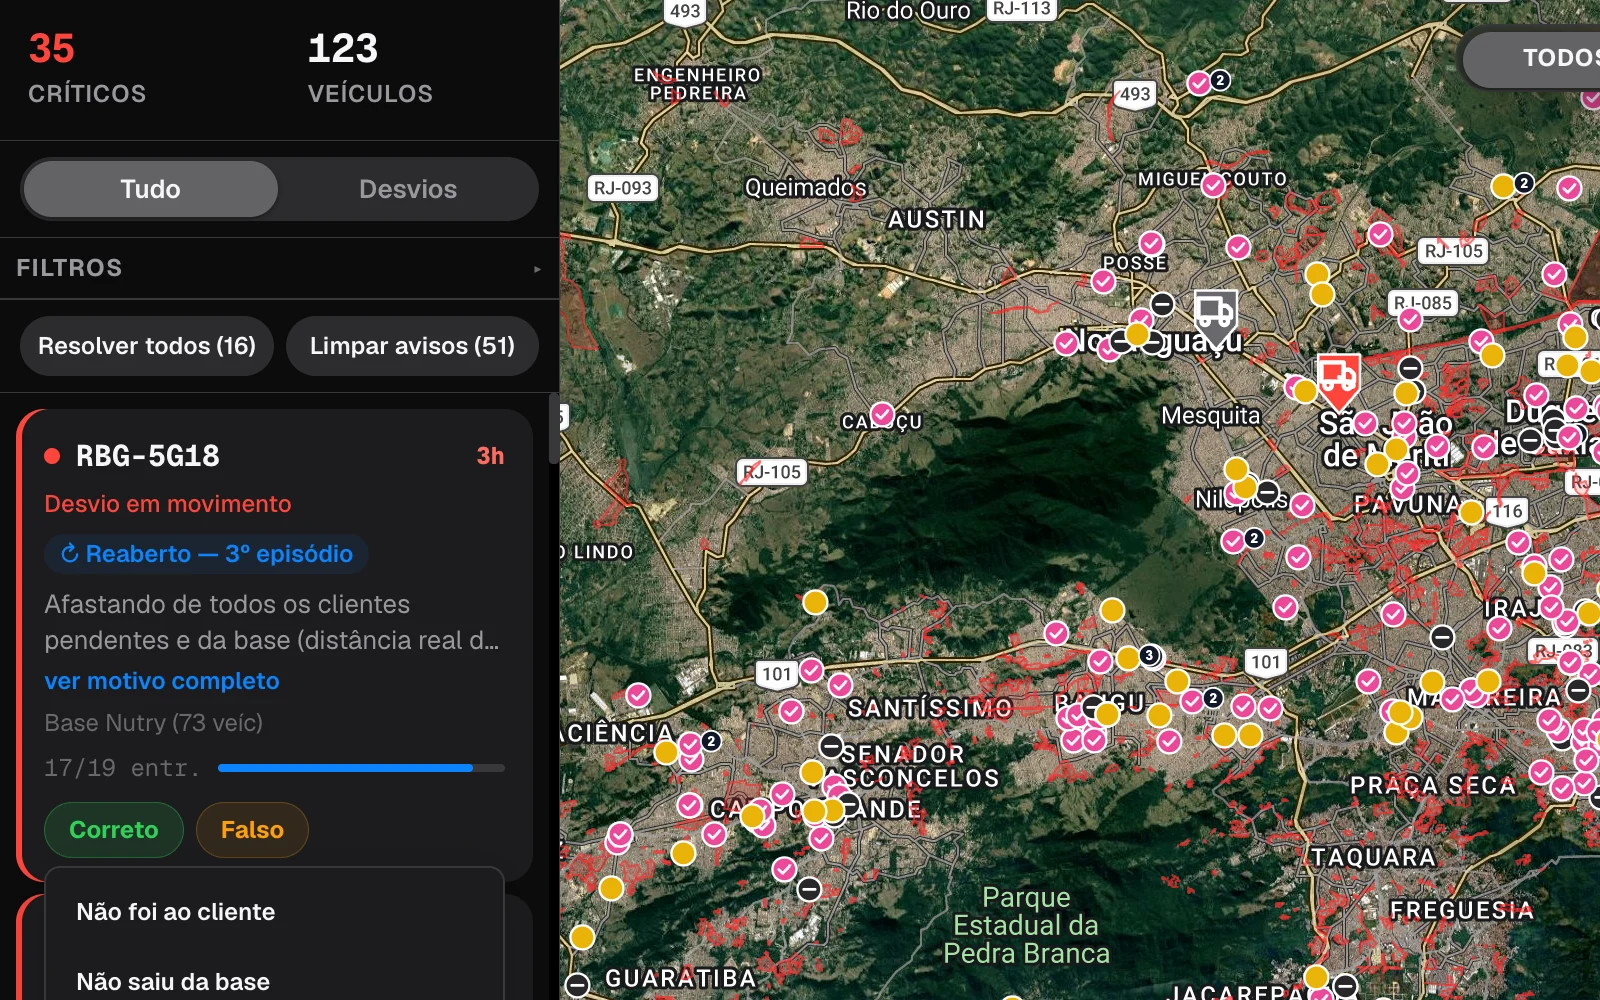Click Resolver todos (16) button
This screenshot has width=1600, height=1000.
click(147, 346)
